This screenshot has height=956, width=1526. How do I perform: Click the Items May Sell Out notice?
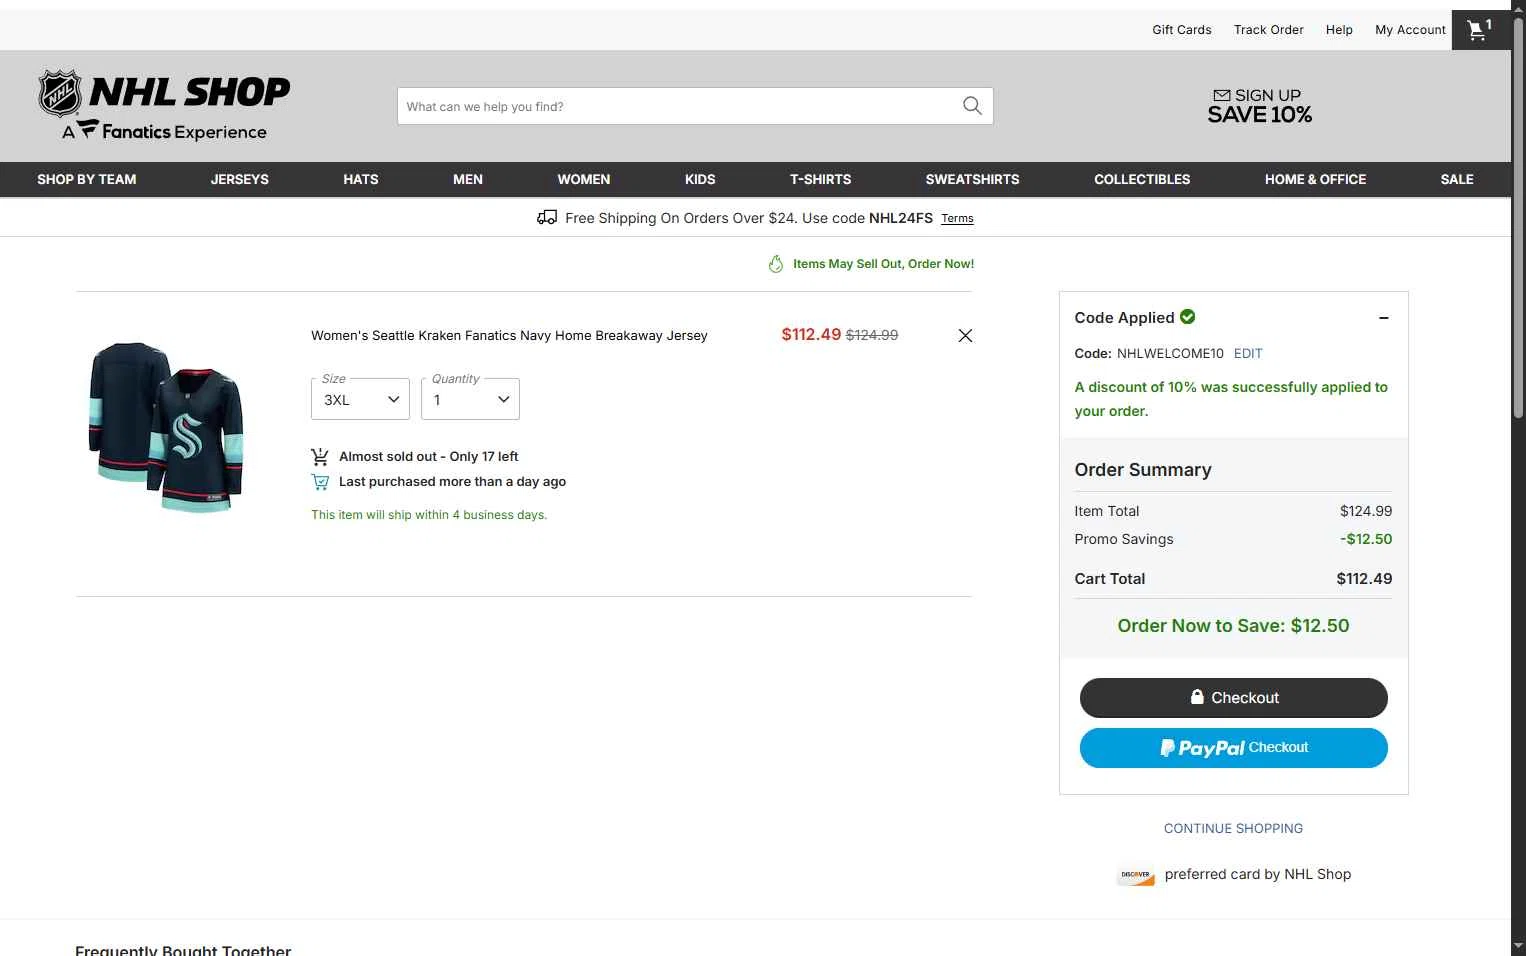tap(883, 264)
